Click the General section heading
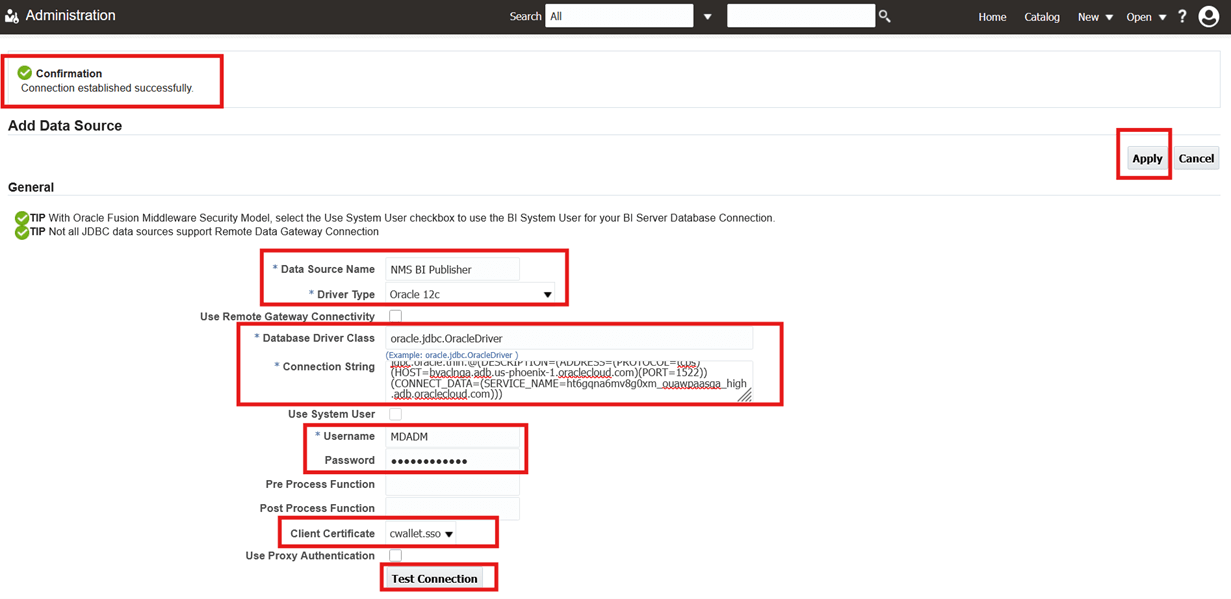 (31, 187)
